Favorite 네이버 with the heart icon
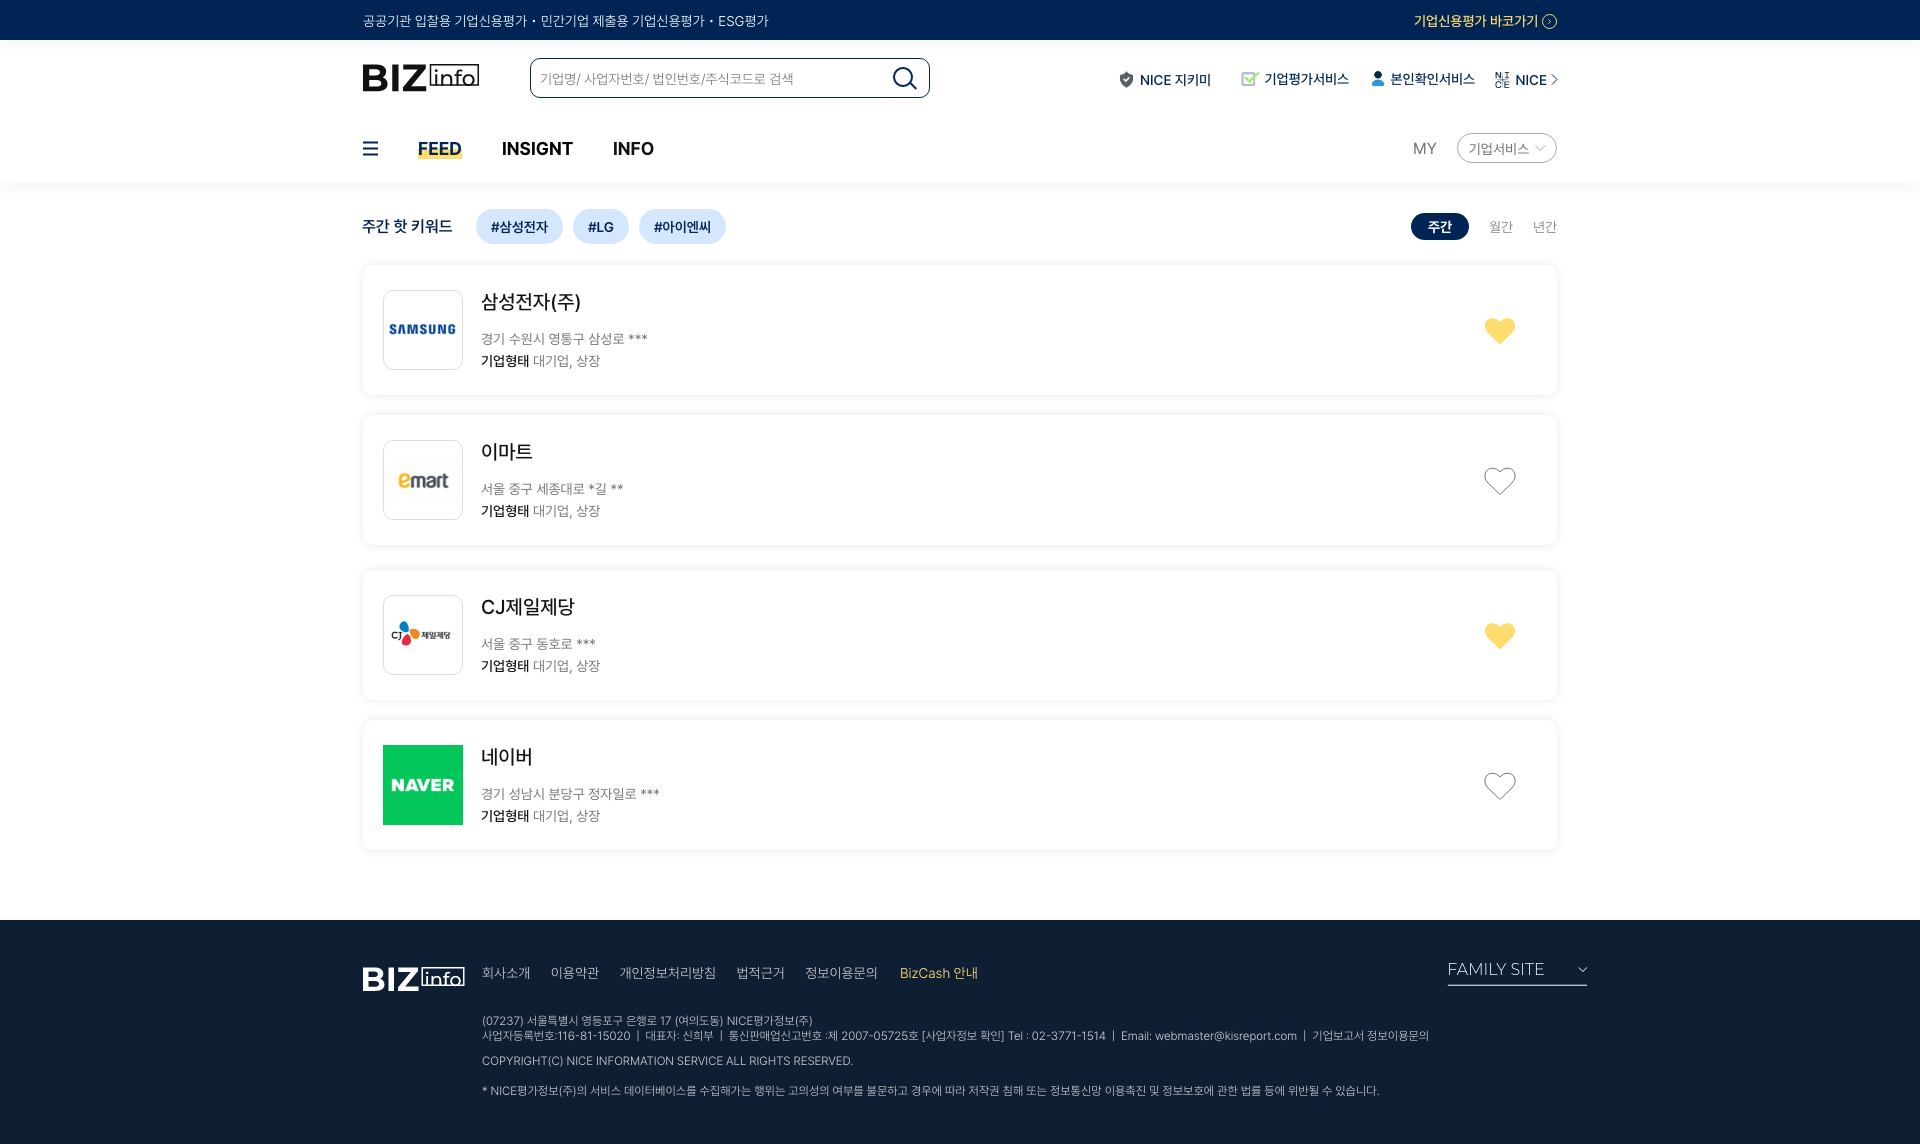Image resolution: width=1920 pixels, height=1144 pixels. coord(1500,785)
